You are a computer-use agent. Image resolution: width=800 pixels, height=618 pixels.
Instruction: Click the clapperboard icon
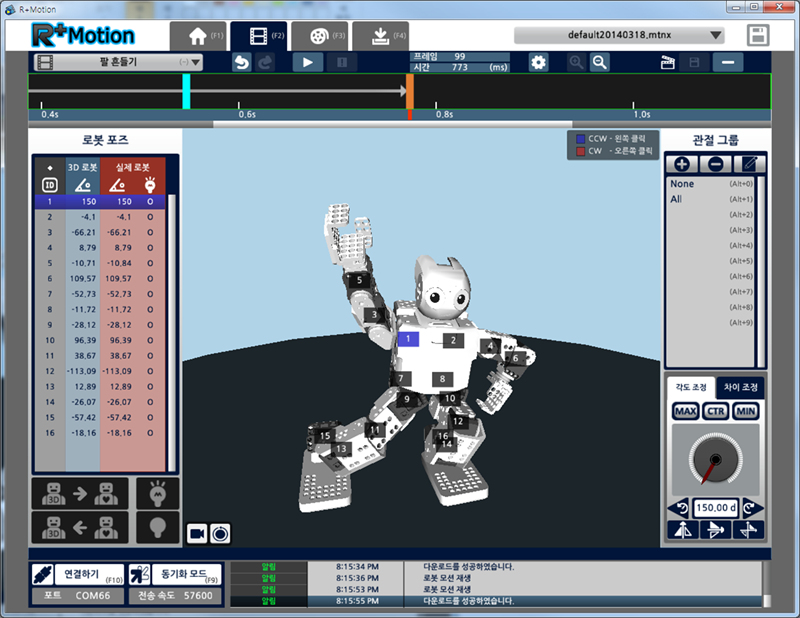click(x=667, y=62)
